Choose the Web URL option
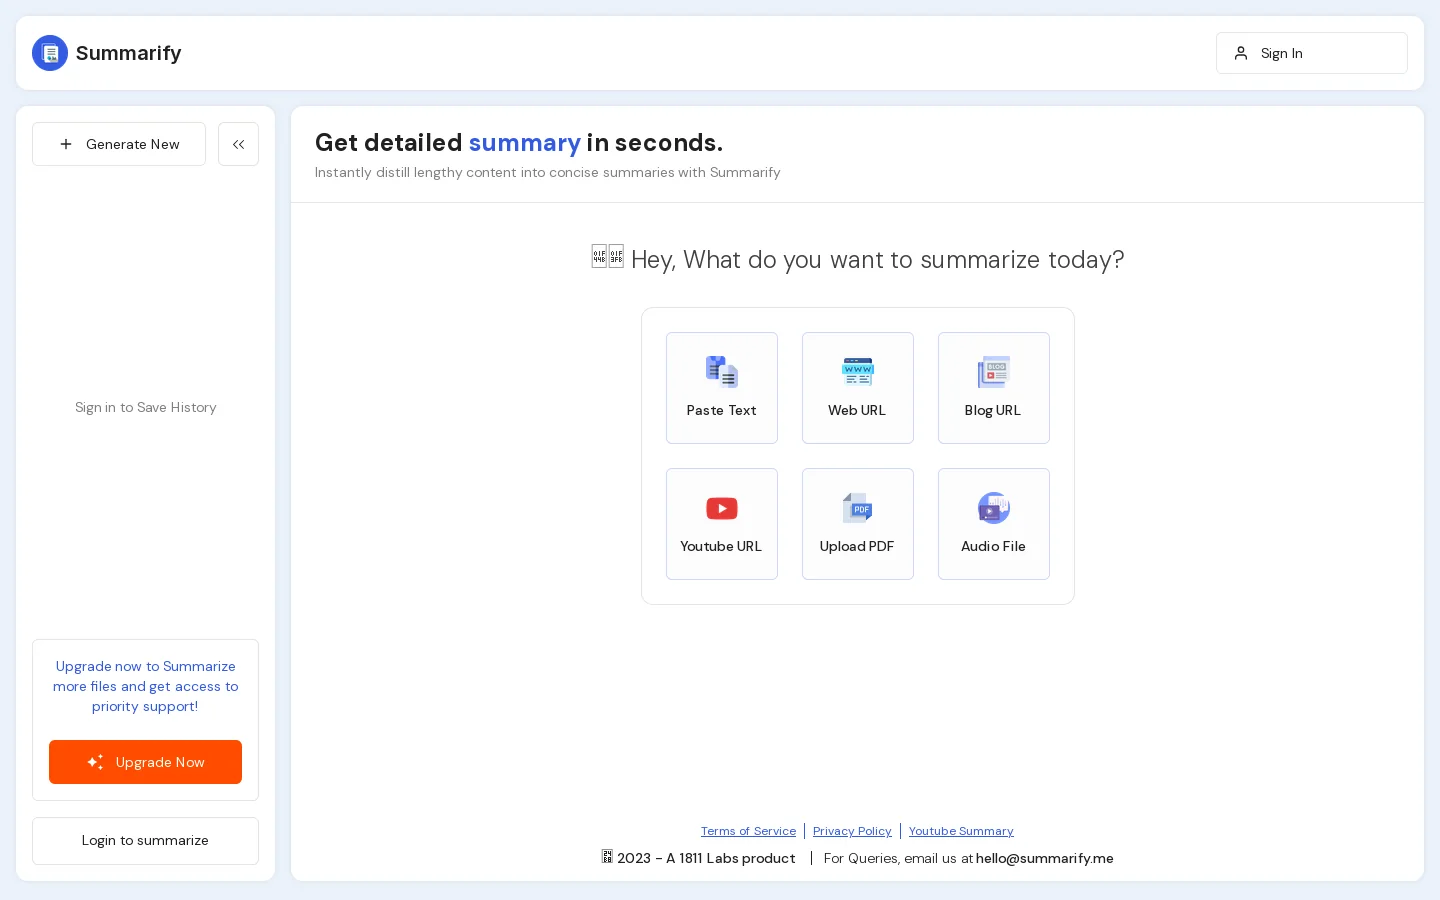The image size is (1440, 900). 858,388
